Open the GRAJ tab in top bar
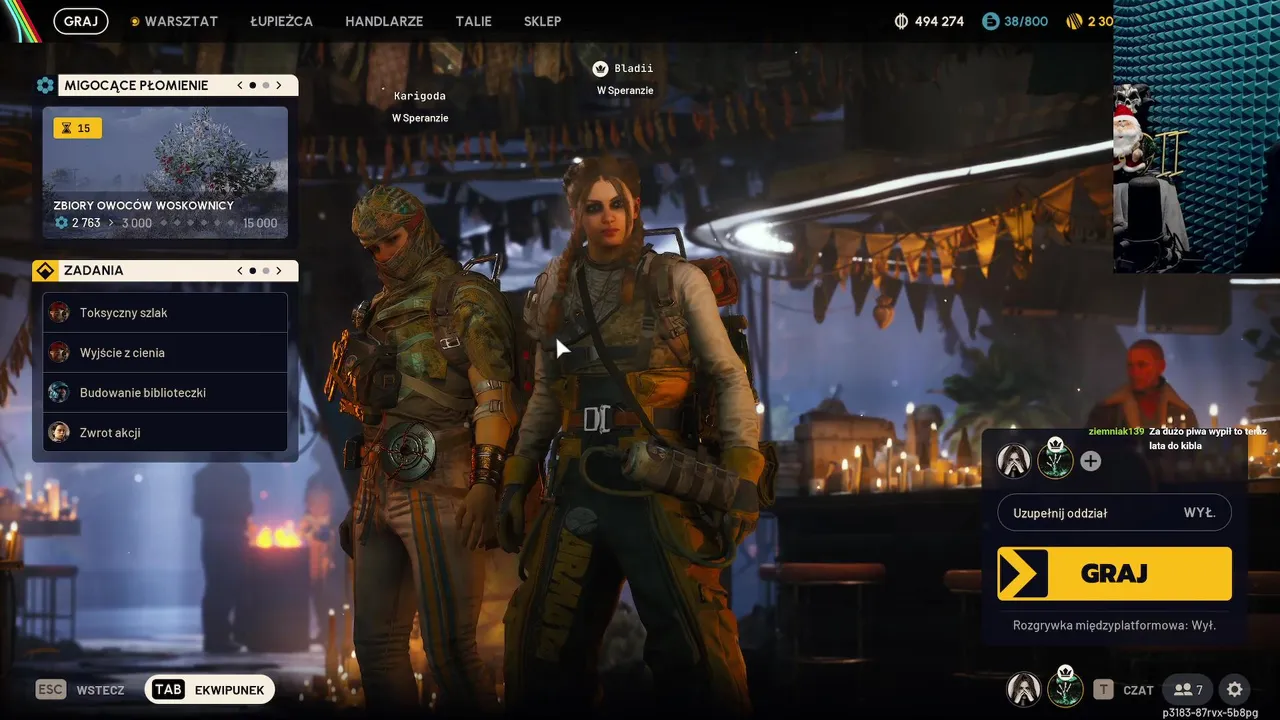This screenshot has width=1280, height=720. (80, 21)
